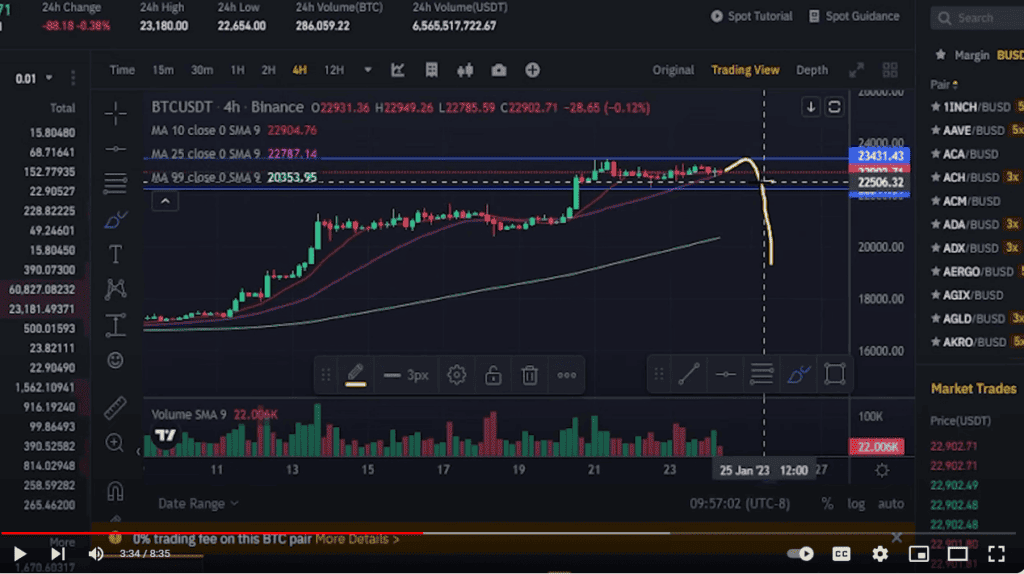This screenshot has height=574, width=1024.
Task: Select the horizontal line drawing tool
Action: click(x=116, y=150)
